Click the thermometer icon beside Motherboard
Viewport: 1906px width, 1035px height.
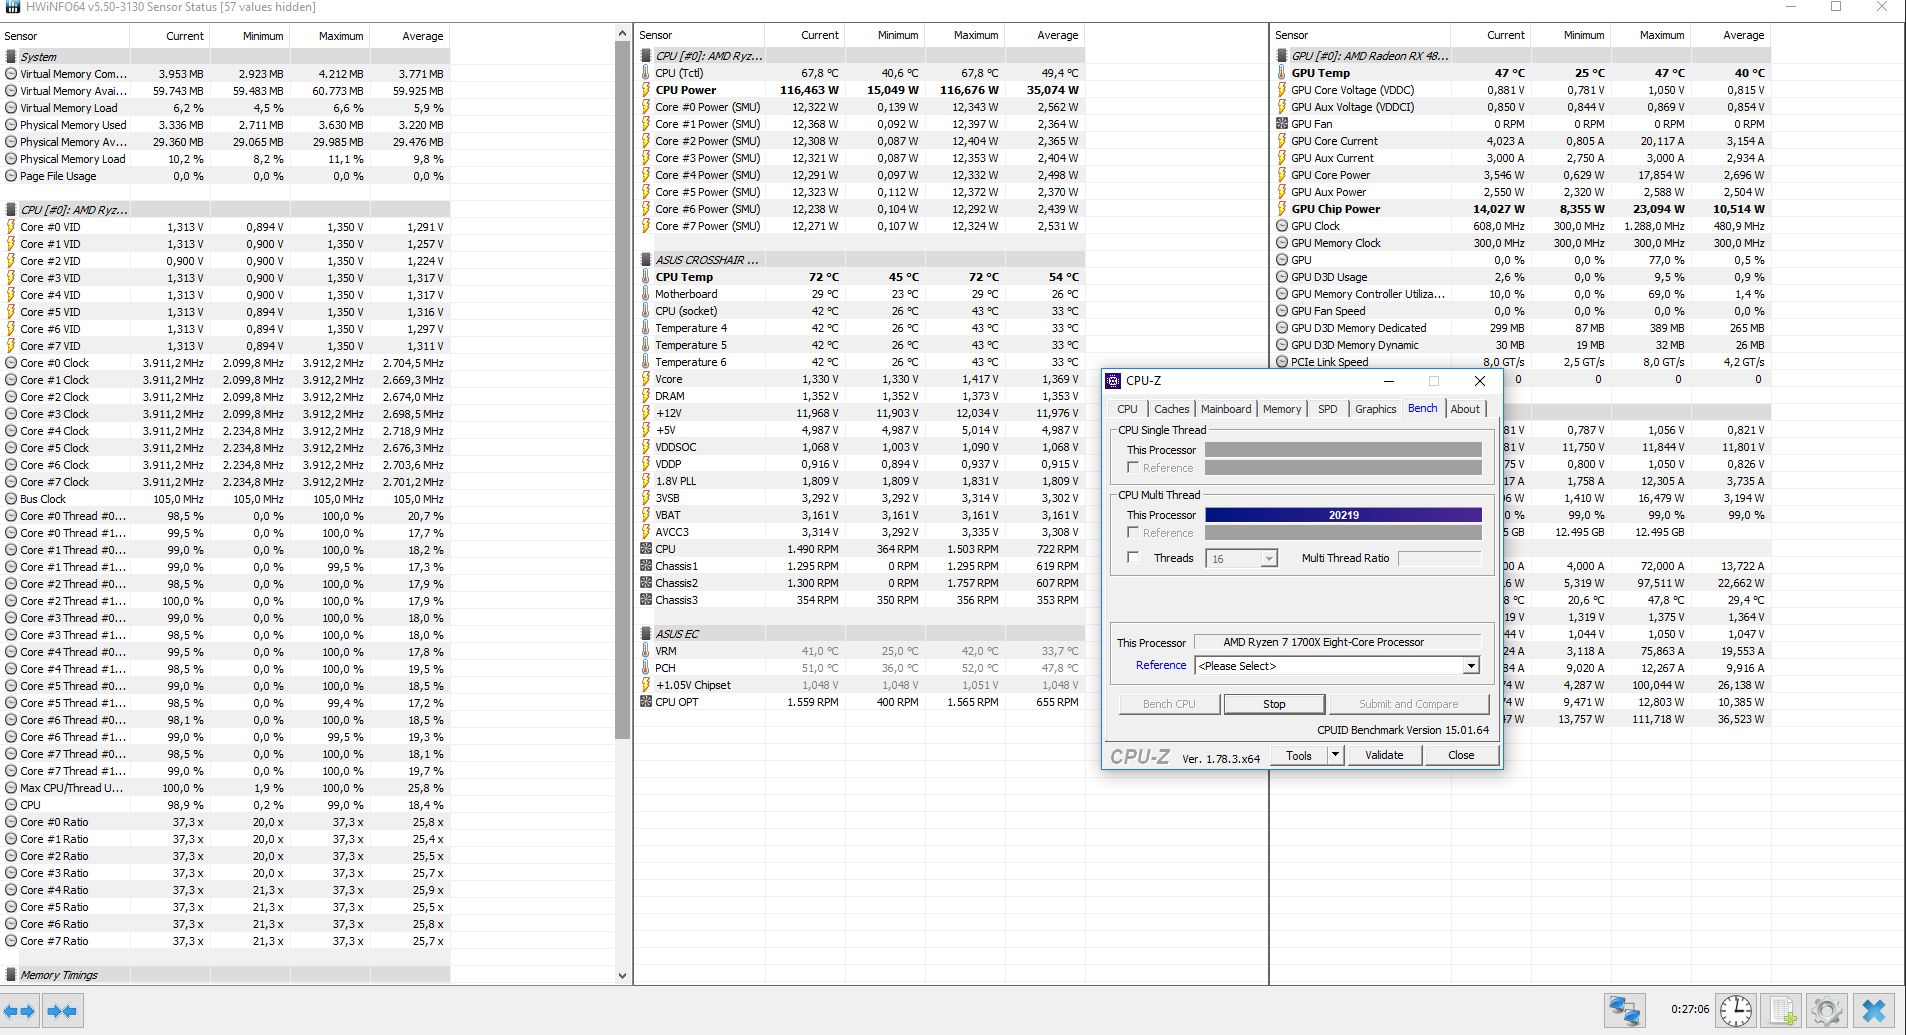pos(646,294)
